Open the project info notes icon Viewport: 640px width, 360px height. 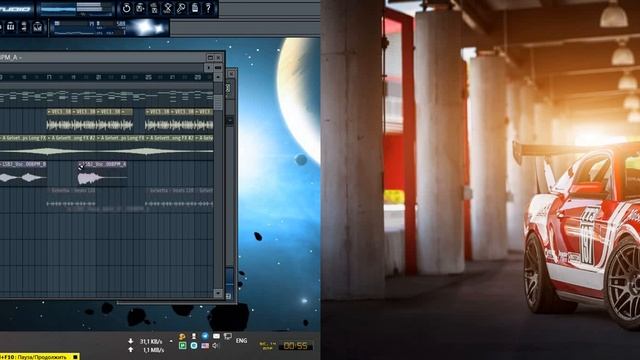(x=195, y=8)
